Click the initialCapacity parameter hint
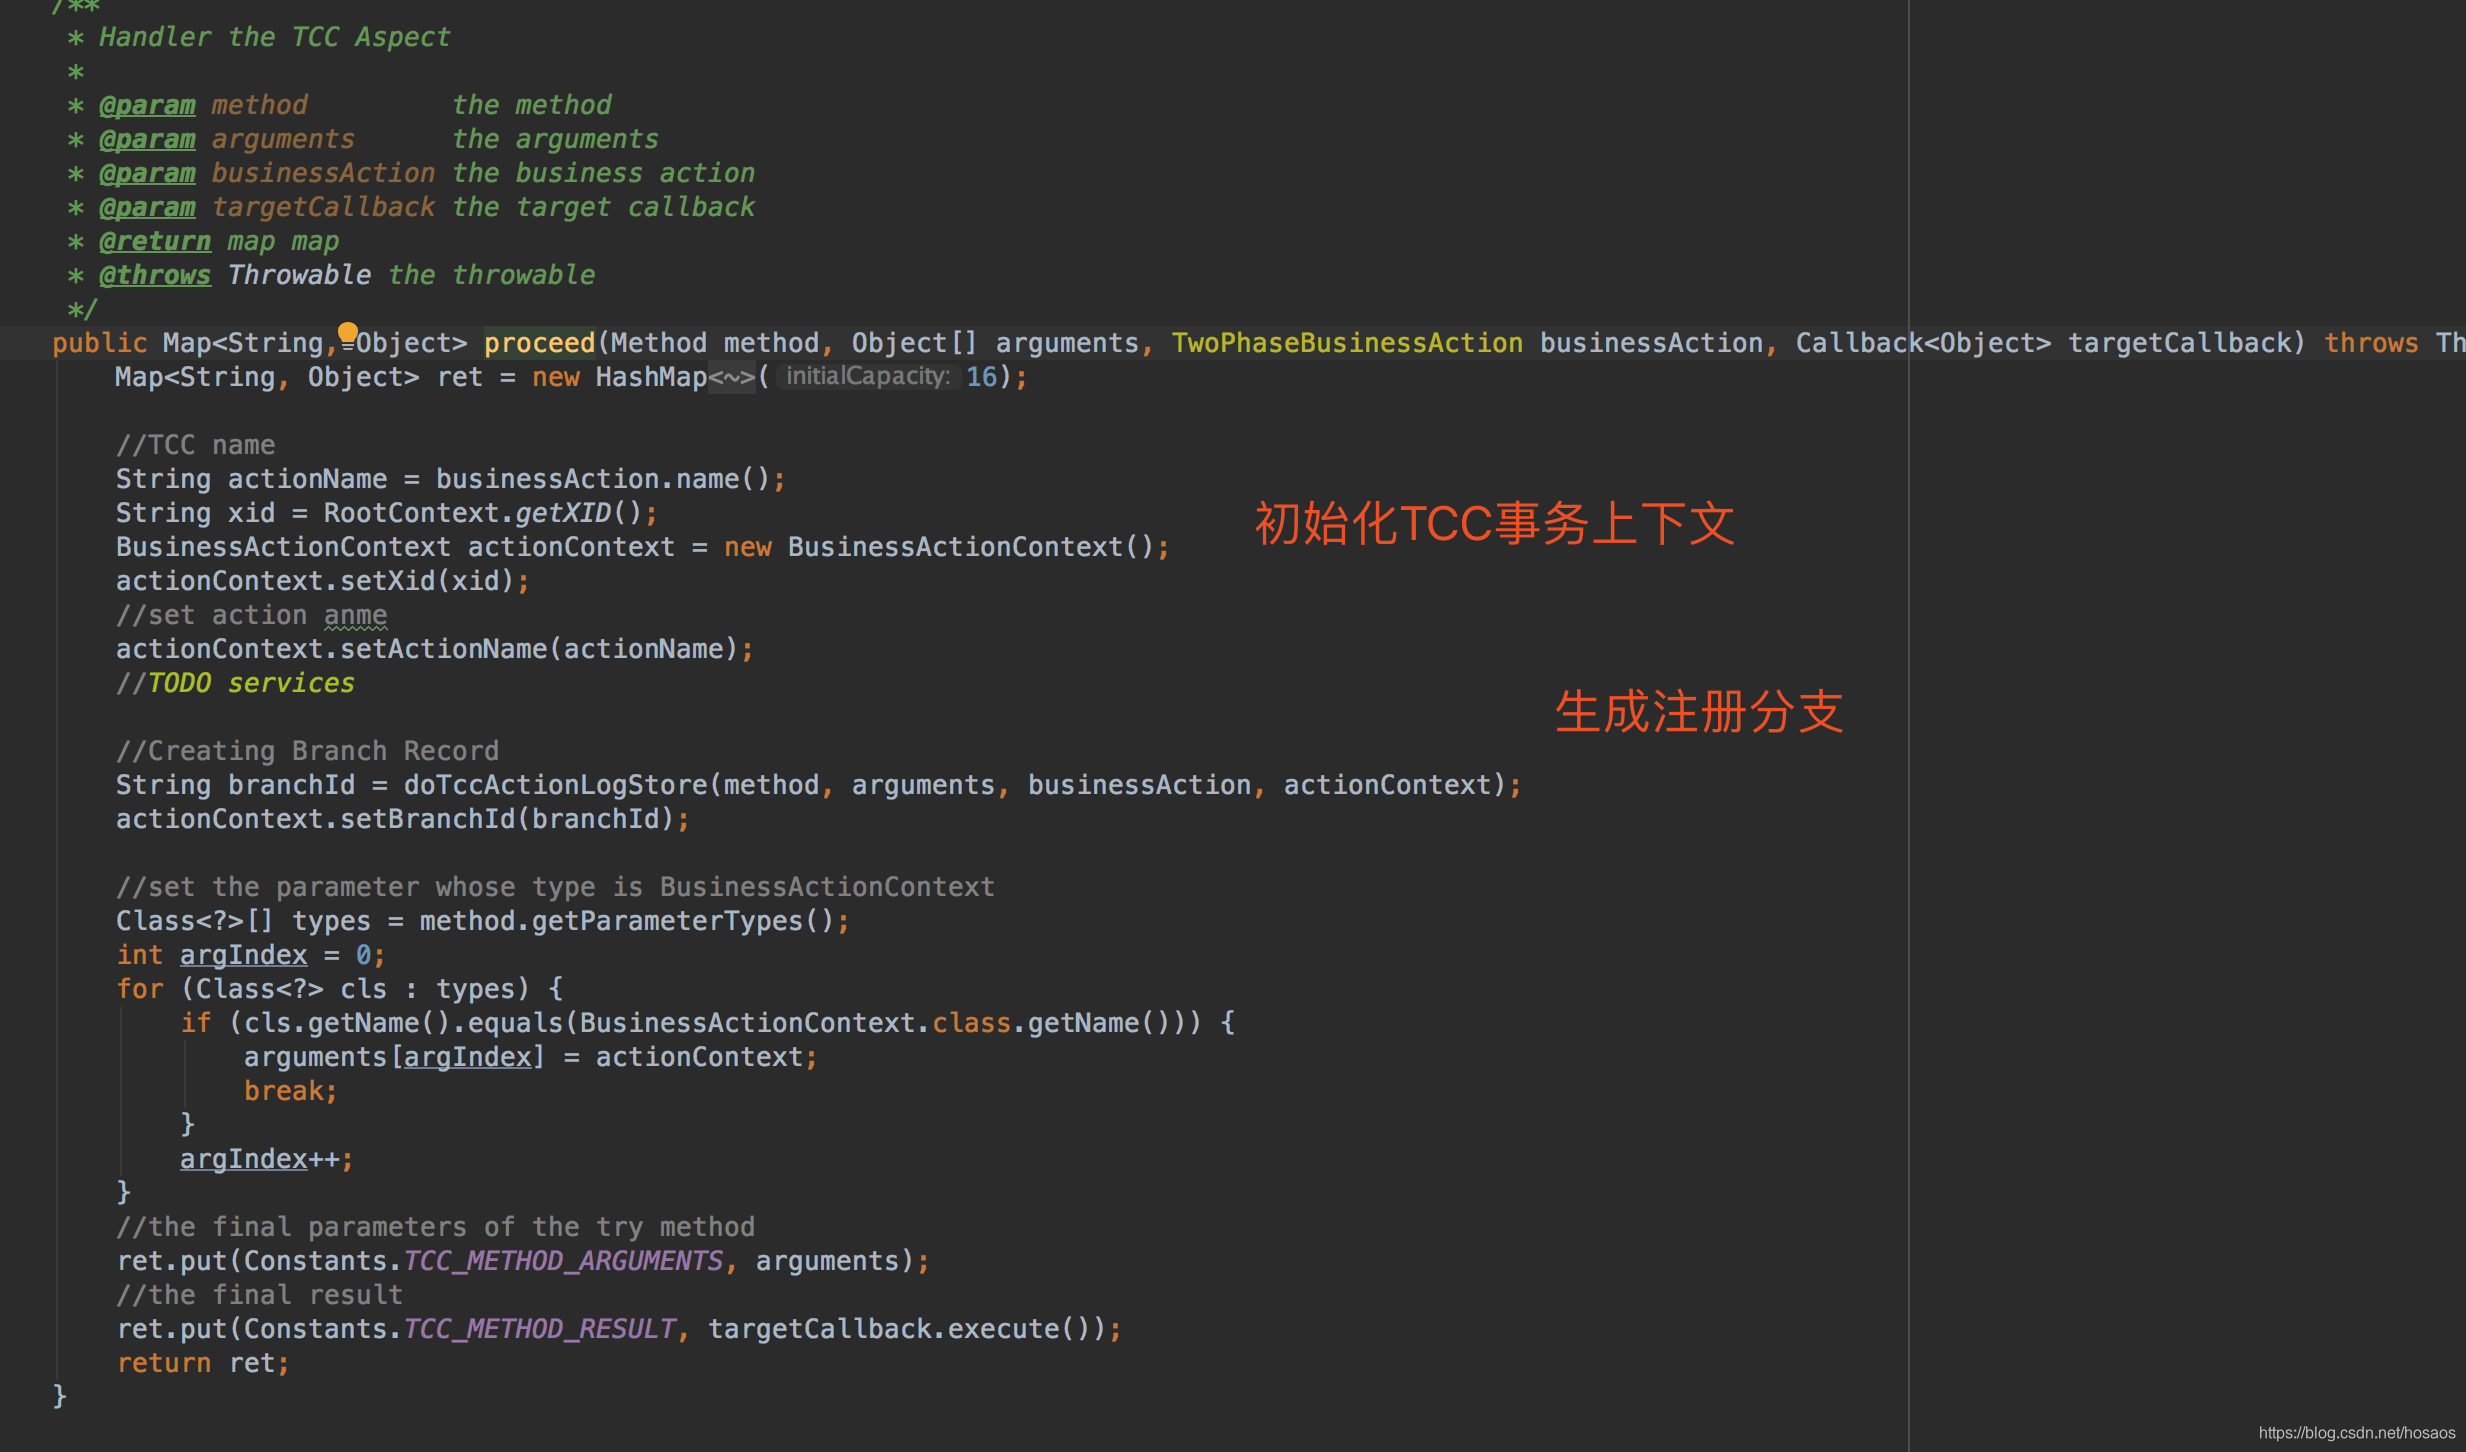This screenshot has height=1452, width=2466. coord(867,377)
